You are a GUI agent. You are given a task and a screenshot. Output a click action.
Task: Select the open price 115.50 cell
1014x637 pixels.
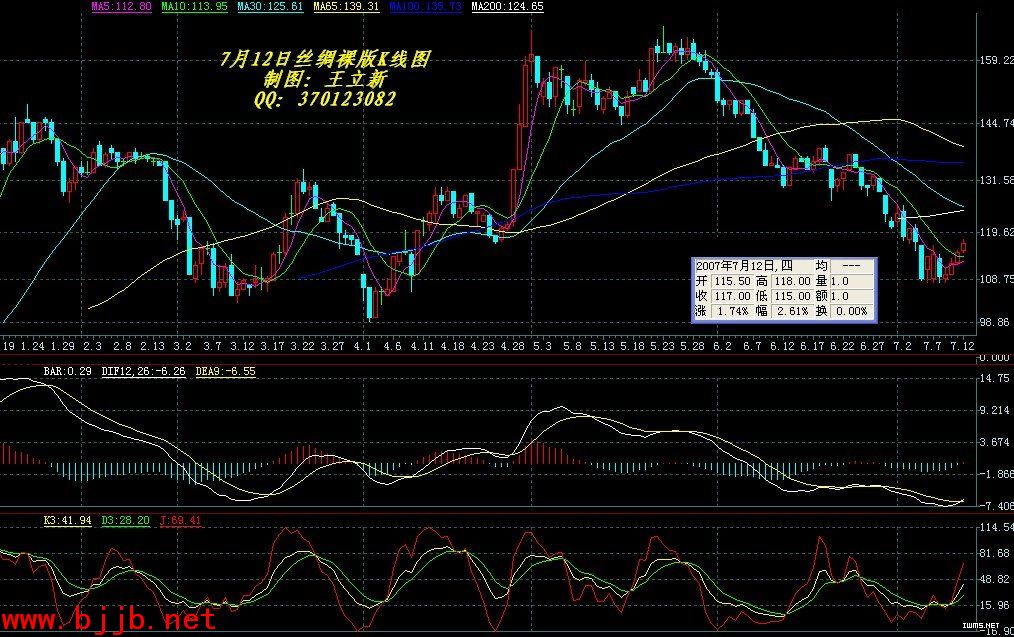click(732, 281)
